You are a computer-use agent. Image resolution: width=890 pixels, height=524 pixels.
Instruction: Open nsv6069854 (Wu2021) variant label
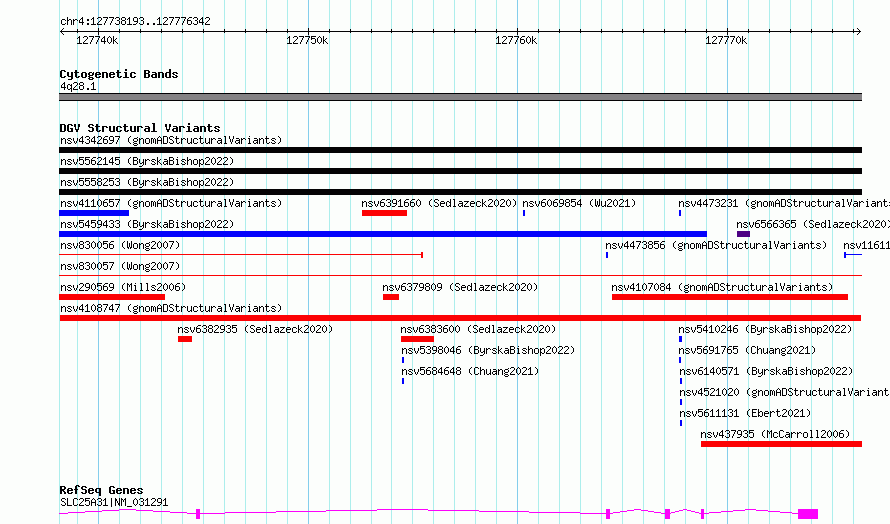(x=579, y=203)
